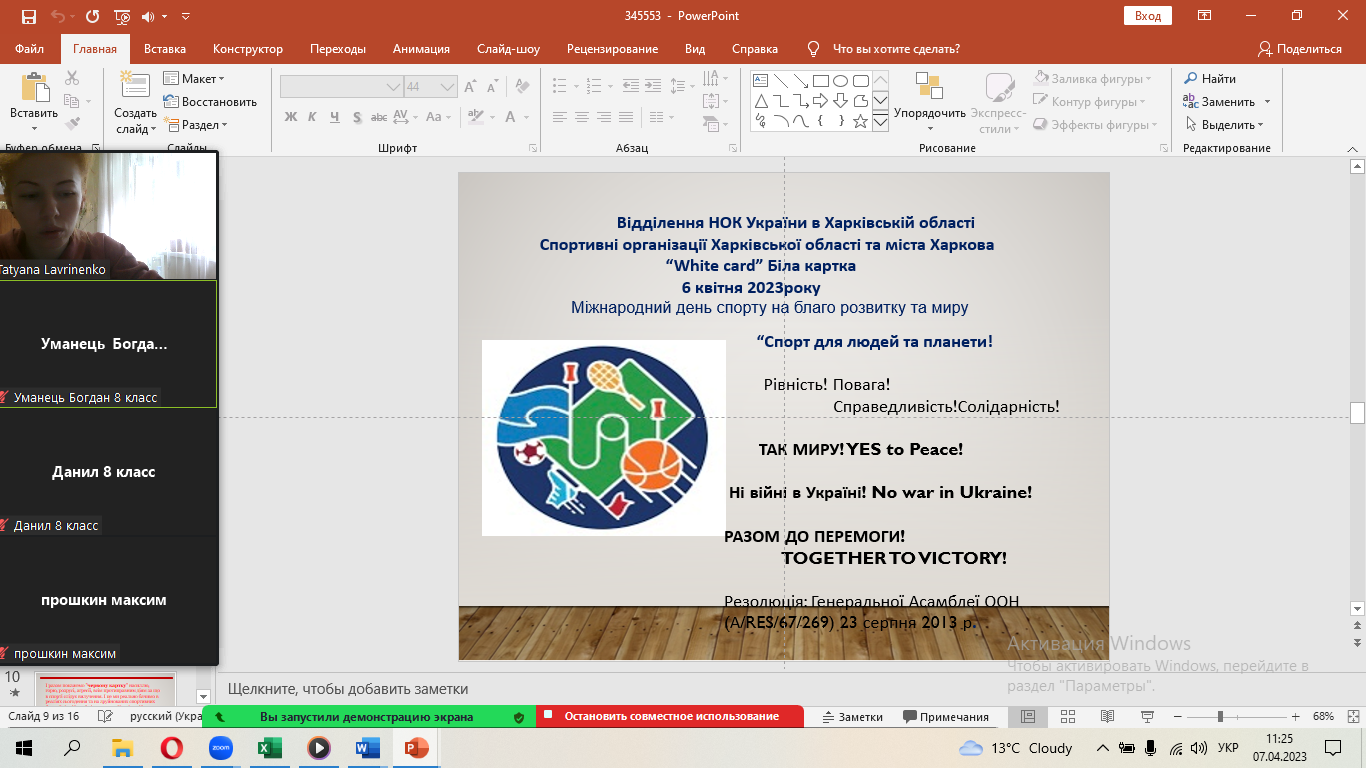1366x768 pixels.
Task: Choose the right arrow shape
Action: click(820, 101)
